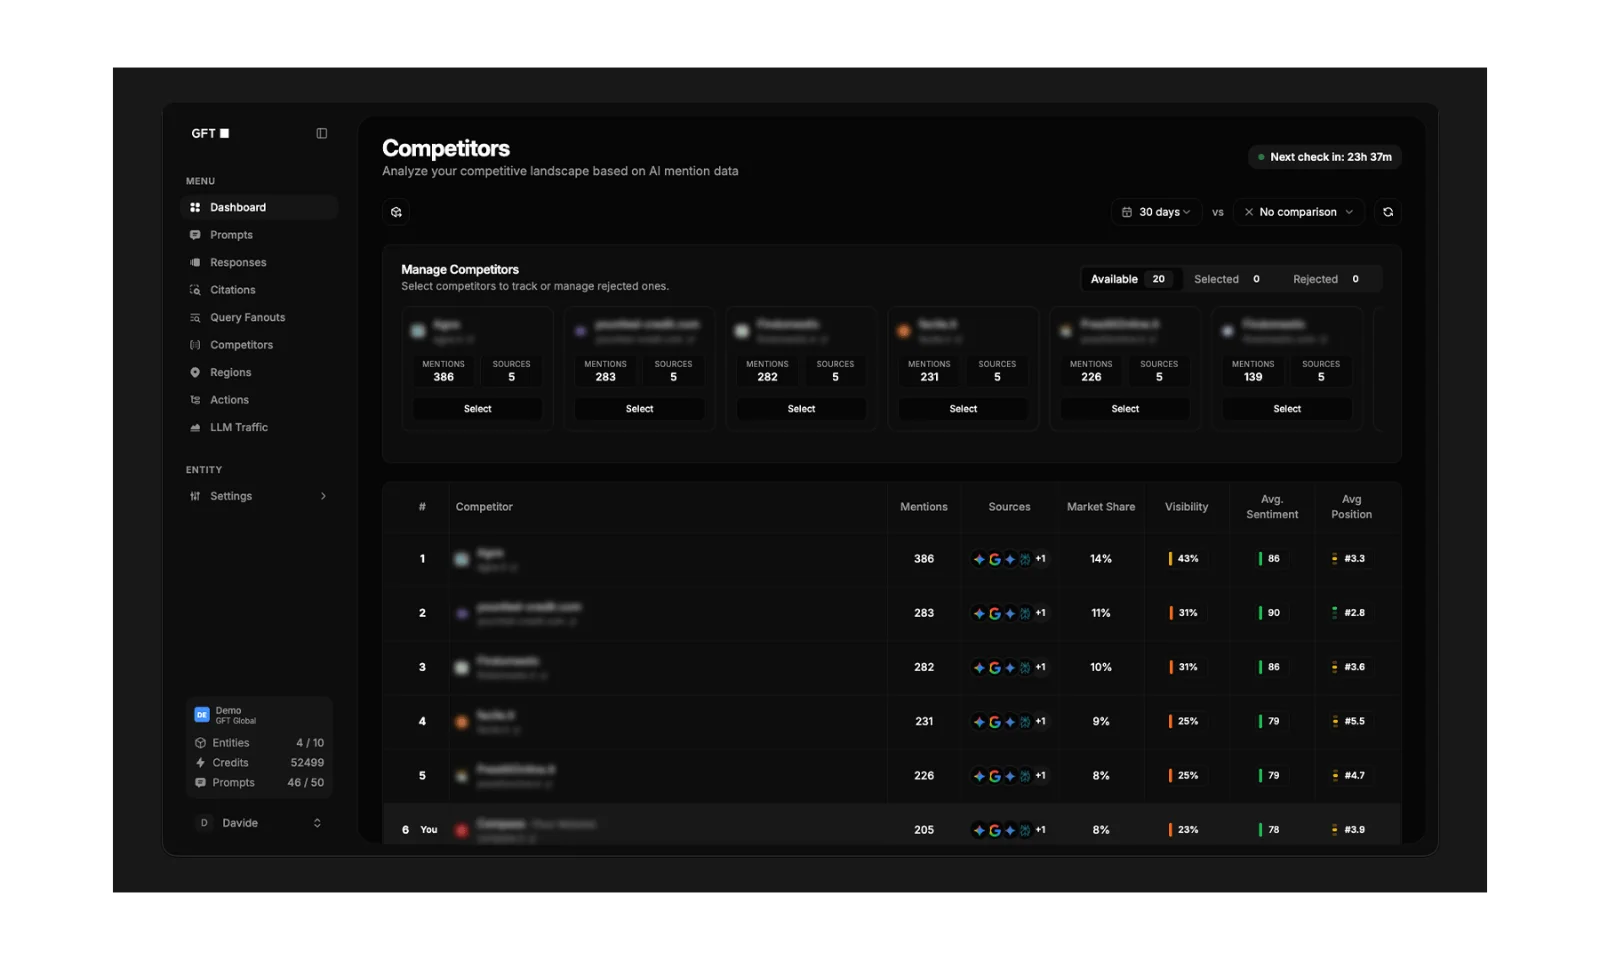Click the Competitor column header
Viewport: 1600px width, 960px height.
pyautogui.click(x=484, y=507)
